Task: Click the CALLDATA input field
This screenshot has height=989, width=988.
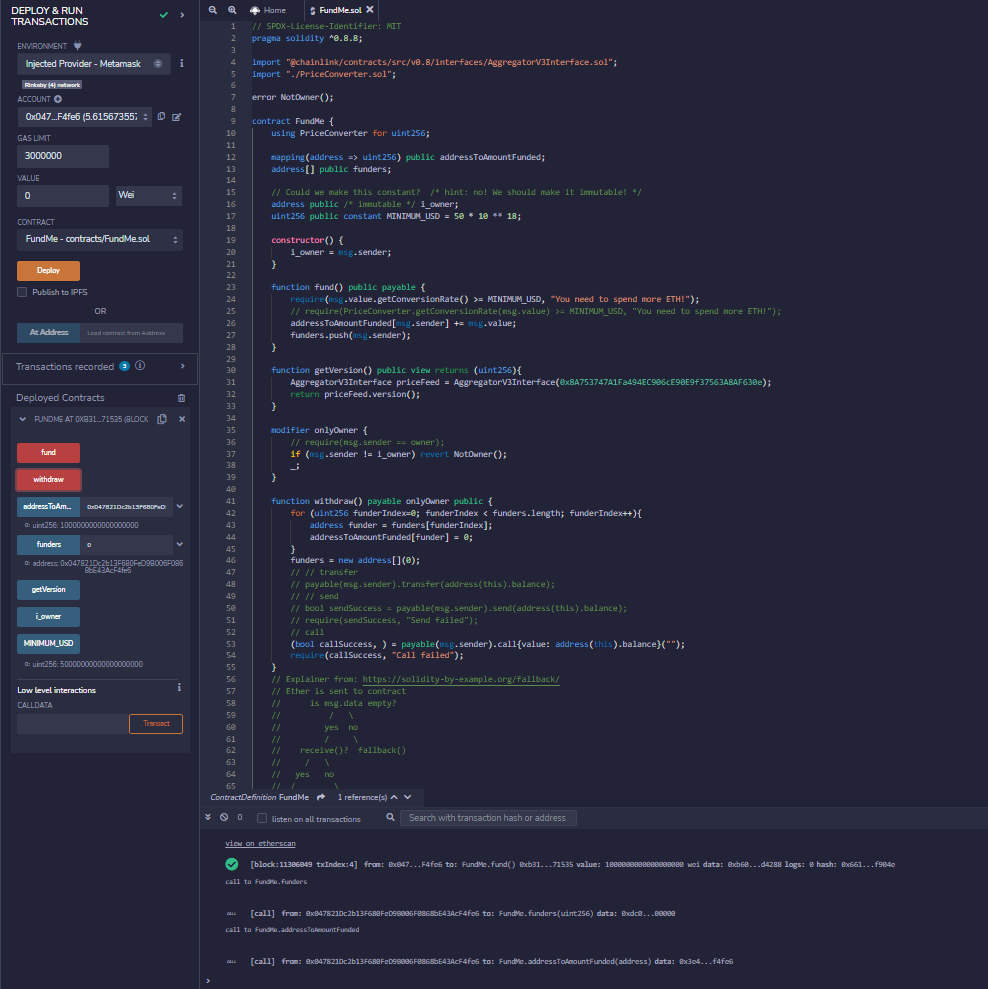Action: coord(73,724)
